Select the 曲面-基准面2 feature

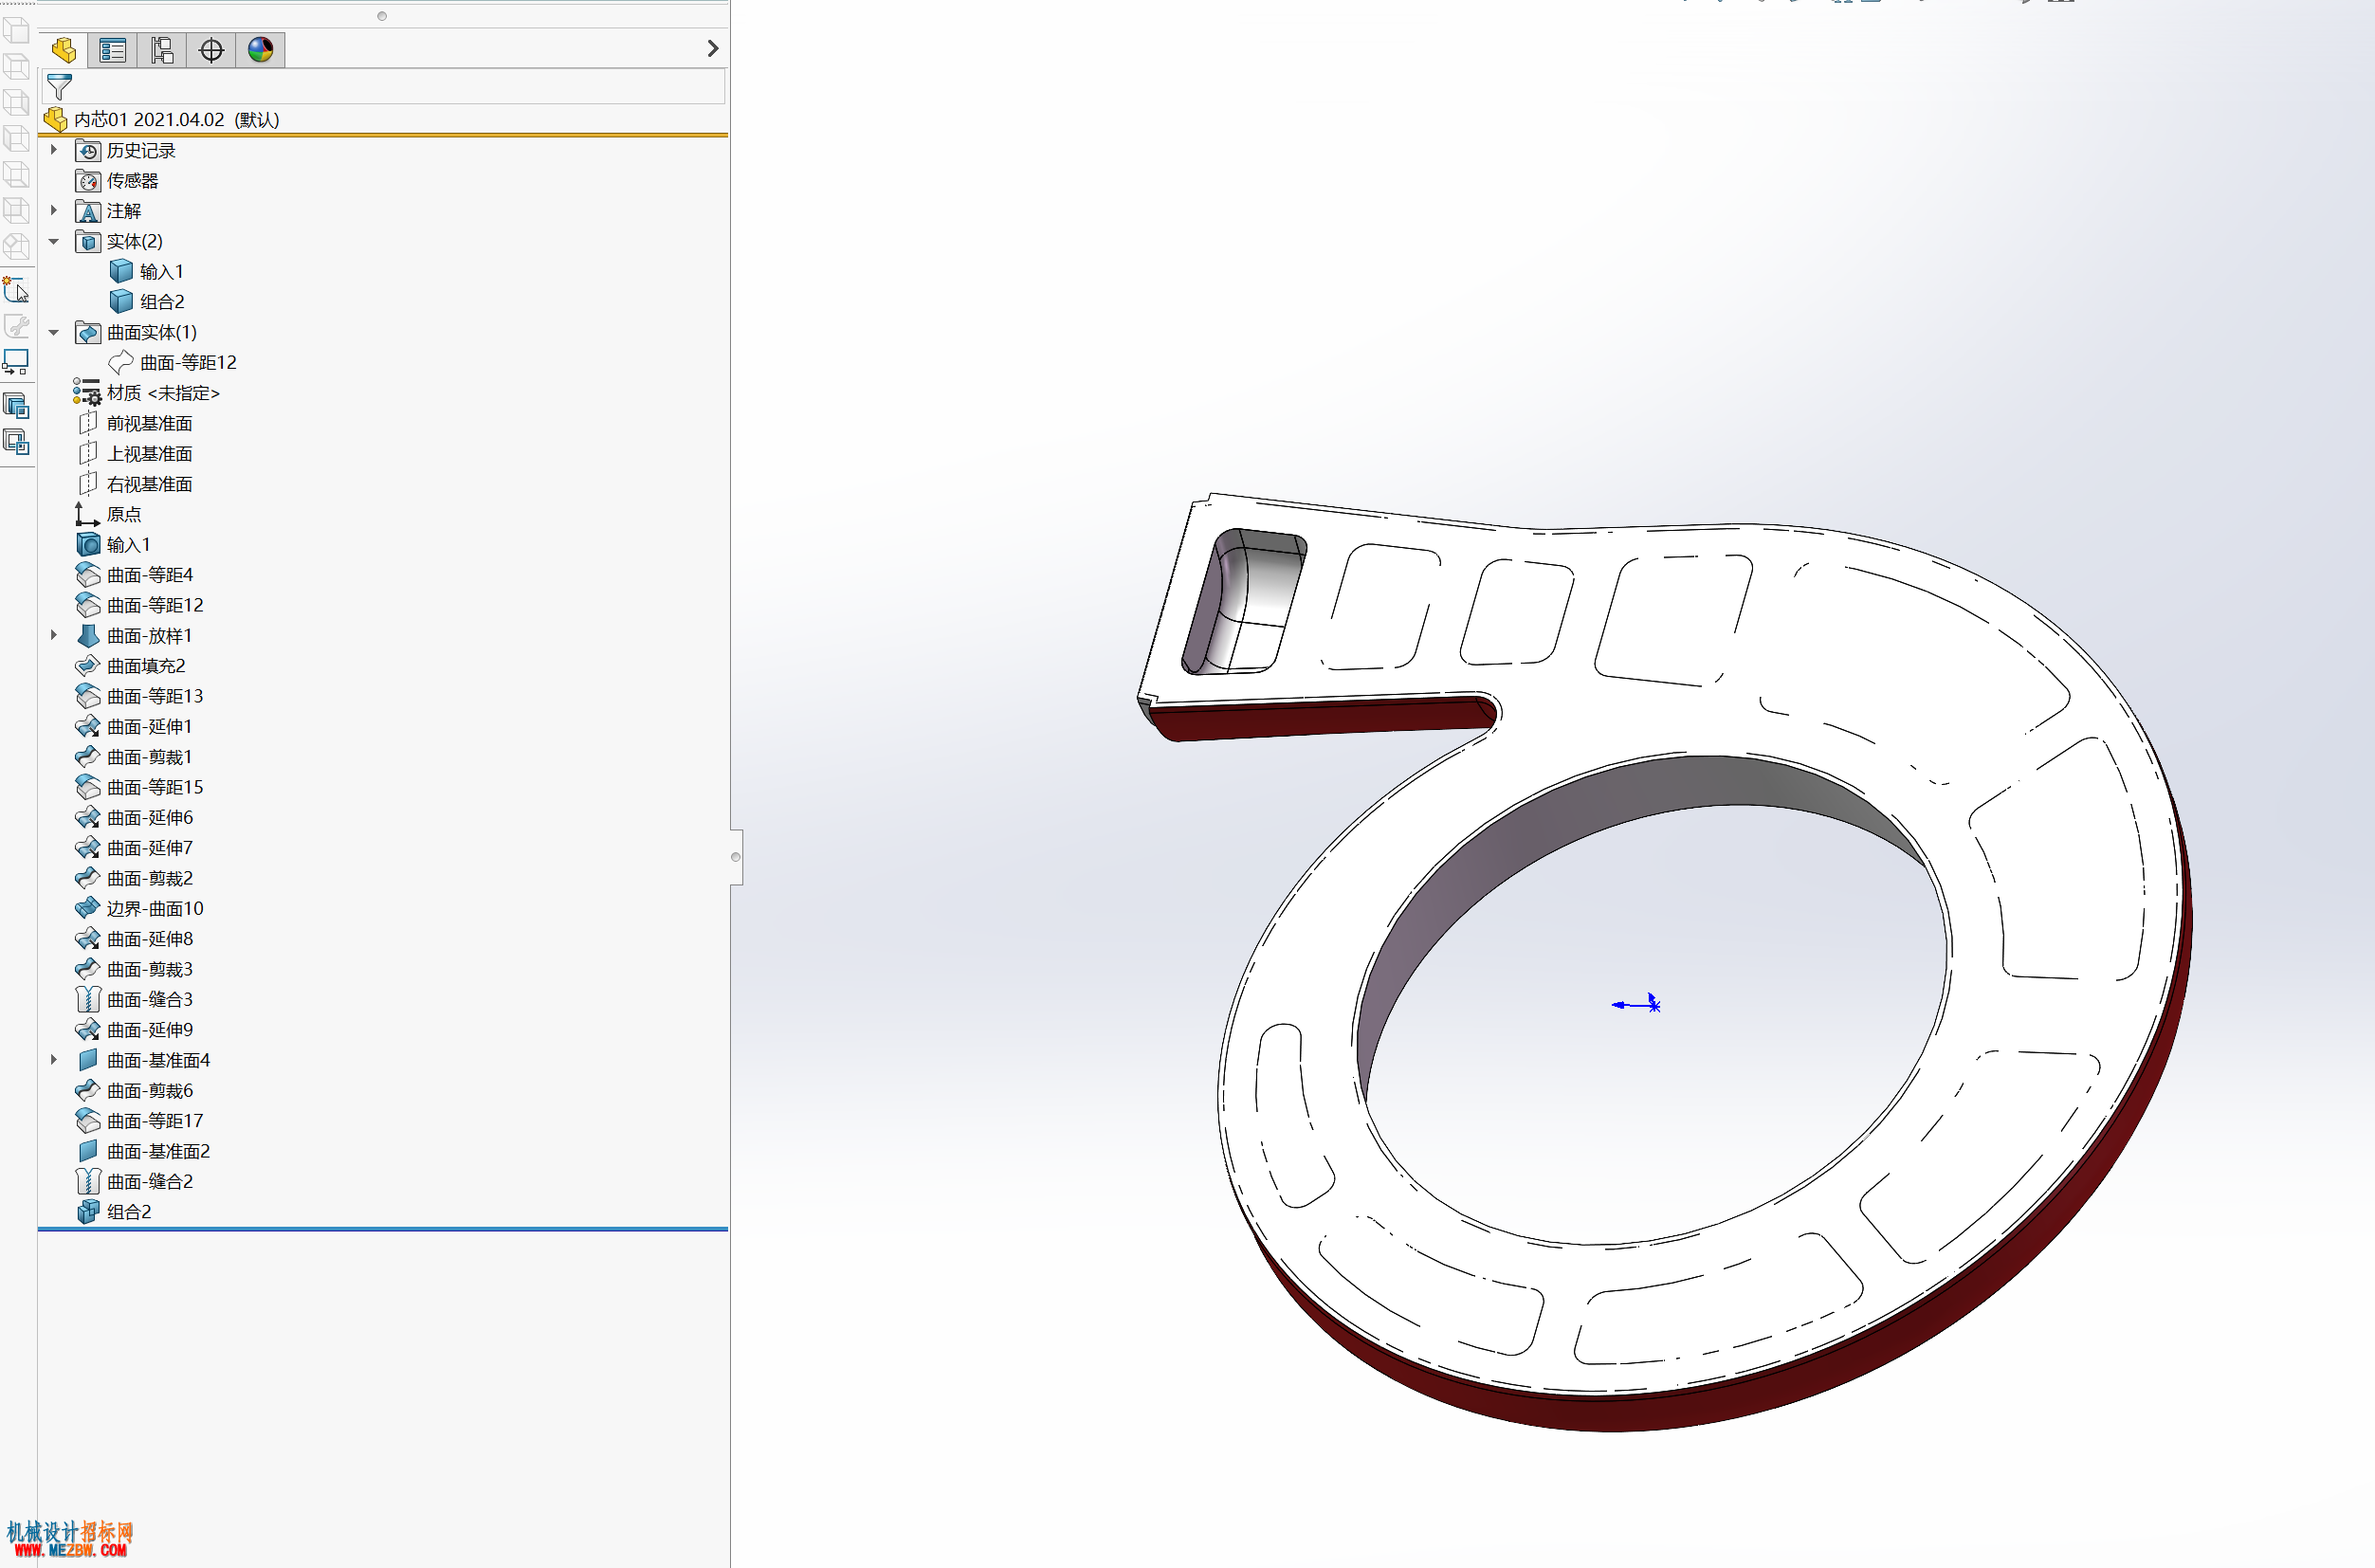(x=144, y=1151)
